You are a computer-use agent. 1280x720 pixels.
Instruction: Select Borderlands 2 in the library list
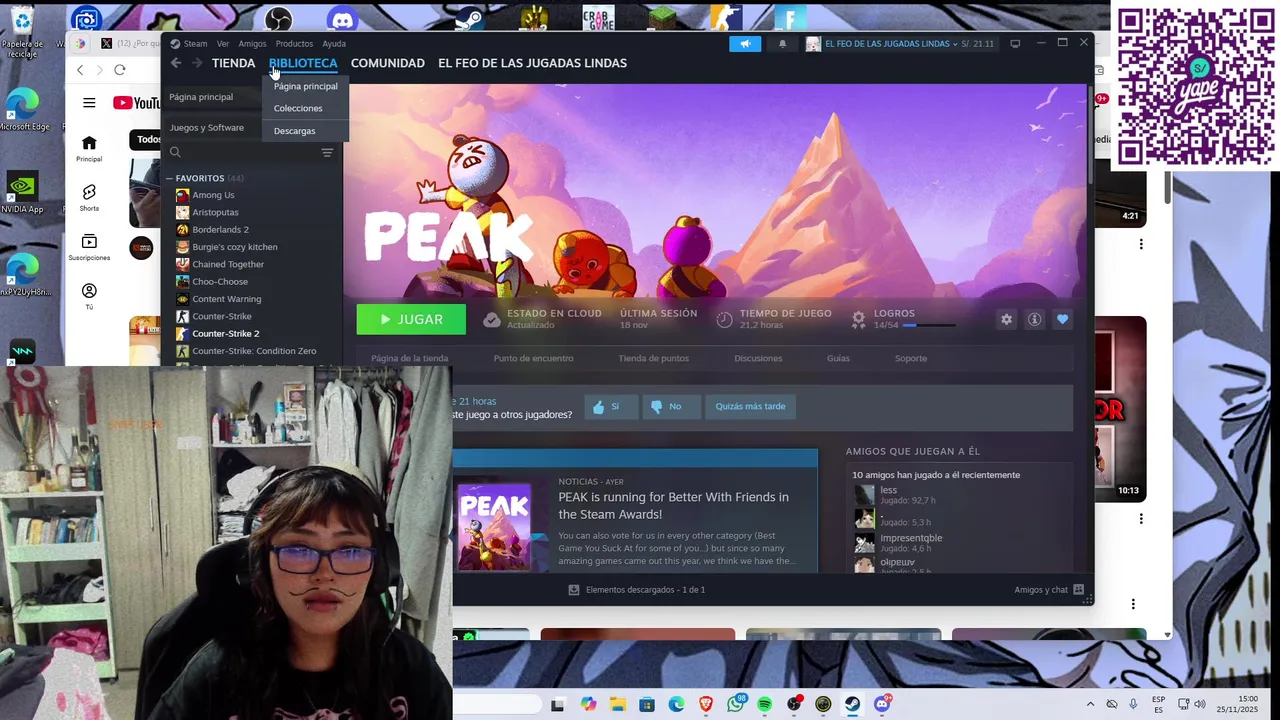click(220, 230)
